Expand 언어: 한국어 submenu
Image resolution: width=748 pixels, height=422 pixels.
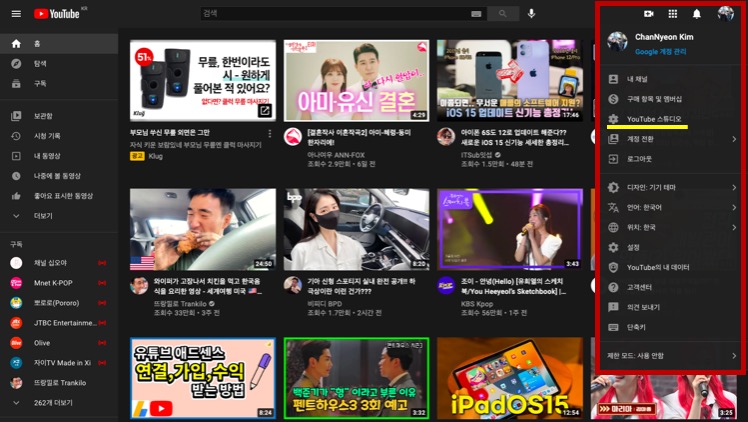point(671,207)
